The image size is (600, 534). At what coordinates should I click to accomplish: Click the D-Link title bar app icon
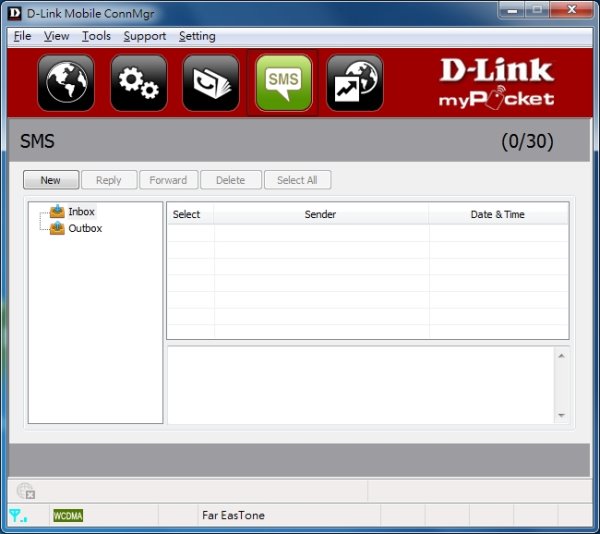[15, 13]
